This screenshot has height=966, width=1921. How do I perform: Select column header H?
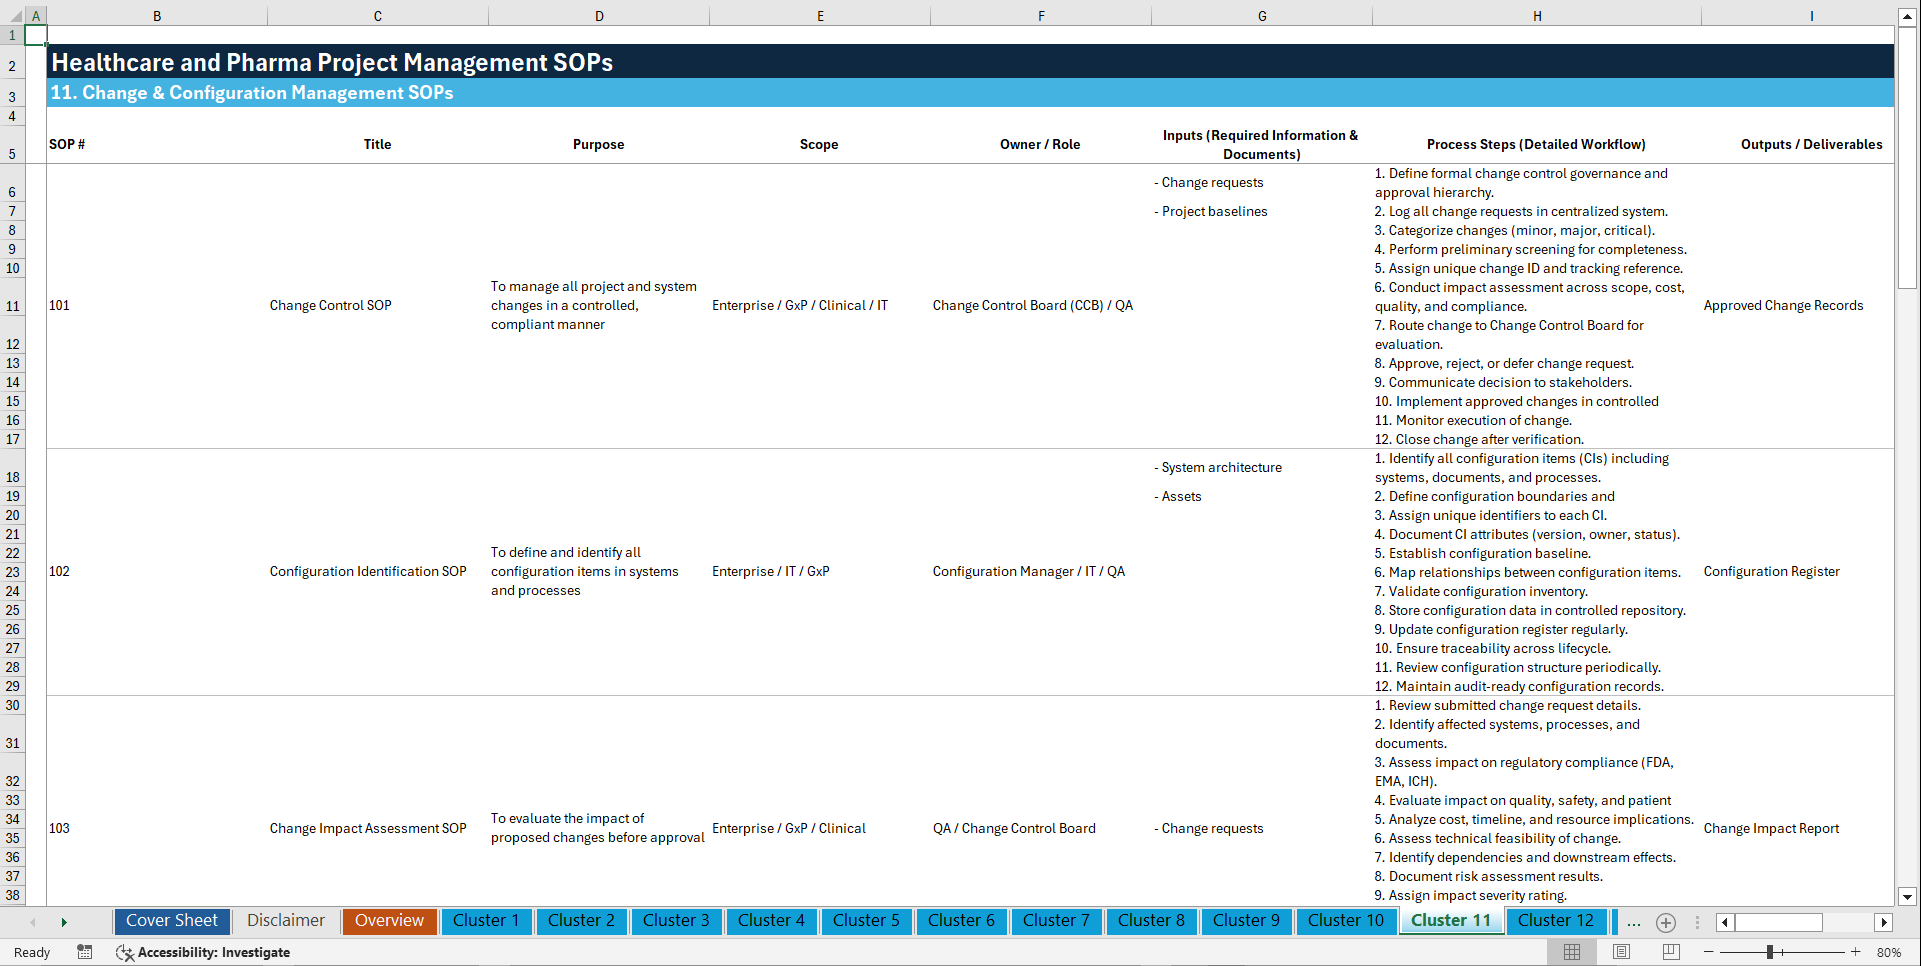(1537, 15)
